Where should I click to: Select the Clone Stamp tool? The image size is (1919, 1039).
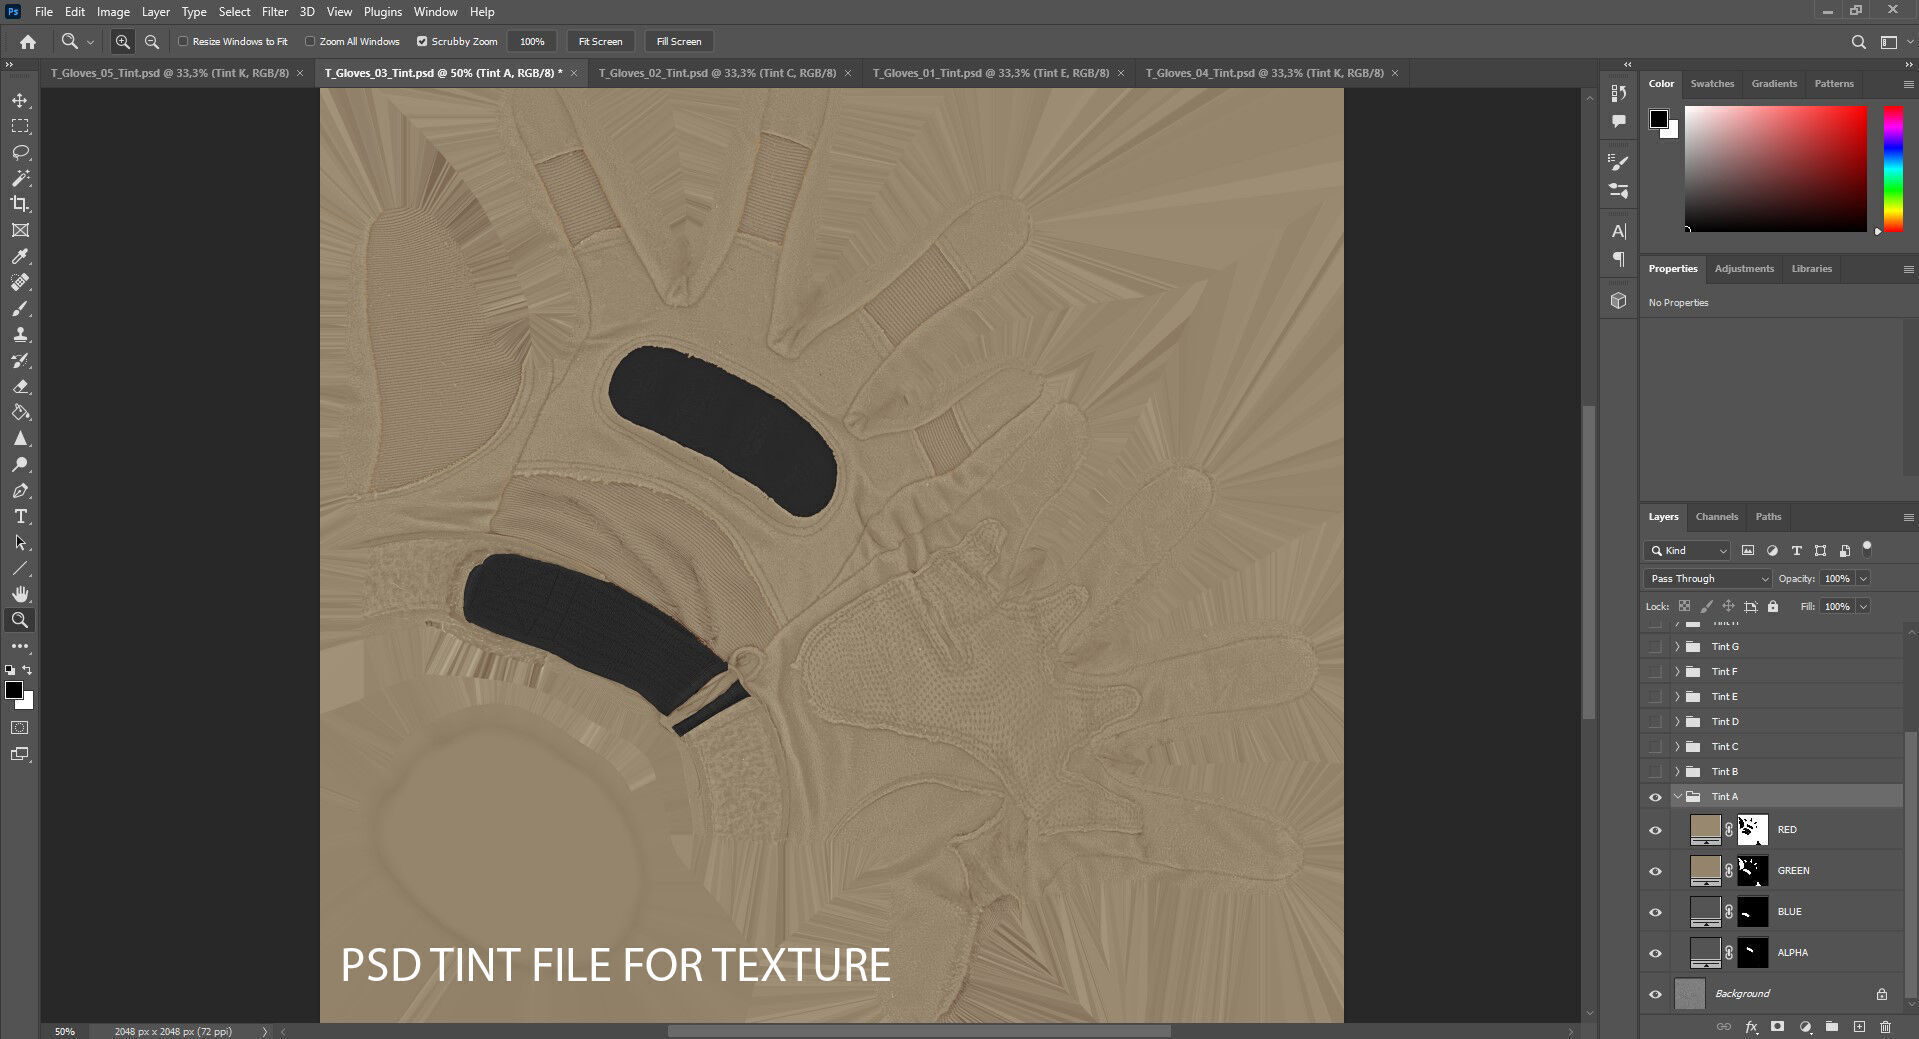click(x=20, y=334)
